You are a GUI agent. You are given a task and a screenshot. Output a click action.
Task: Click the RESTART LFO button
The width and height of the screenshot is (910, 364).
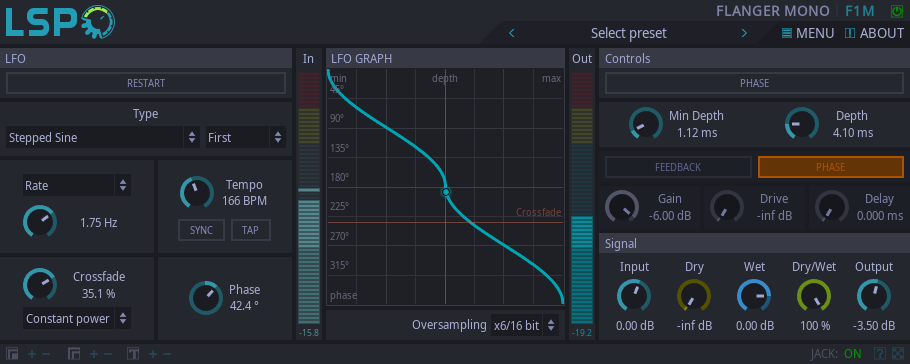(x=146, y=83)
